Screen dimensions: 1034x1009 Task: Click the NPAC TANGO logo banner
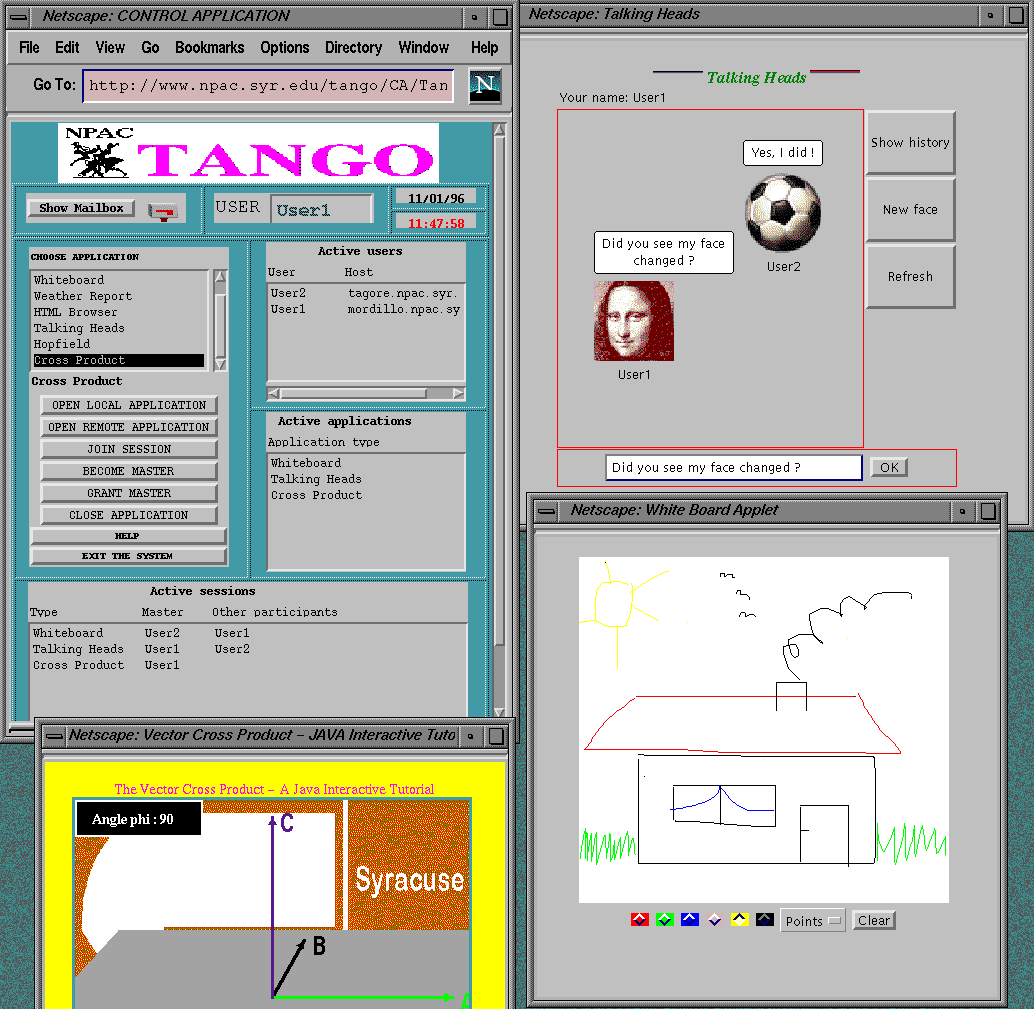coord(249,153)
